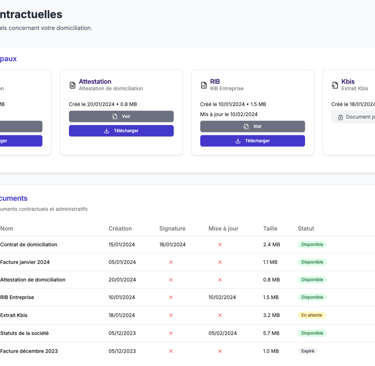375x366 pixels.
Task: Click the Kbis card file icon
Action: click(335, 85)
